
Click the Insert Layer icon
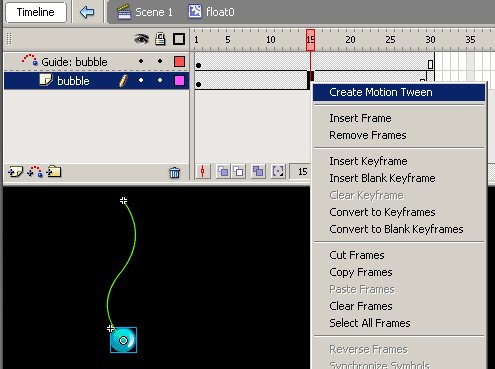[15, 172]
